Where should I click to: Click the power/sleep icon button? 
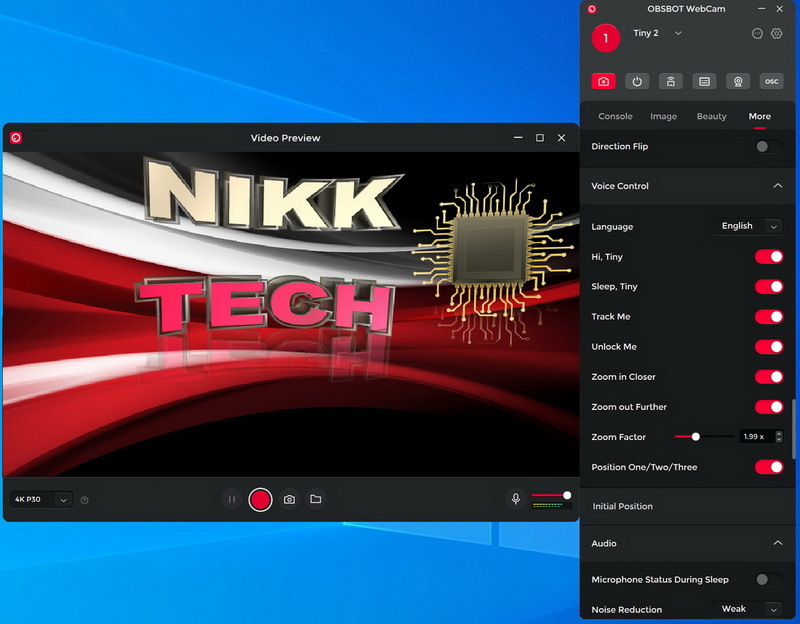[637, 82]
